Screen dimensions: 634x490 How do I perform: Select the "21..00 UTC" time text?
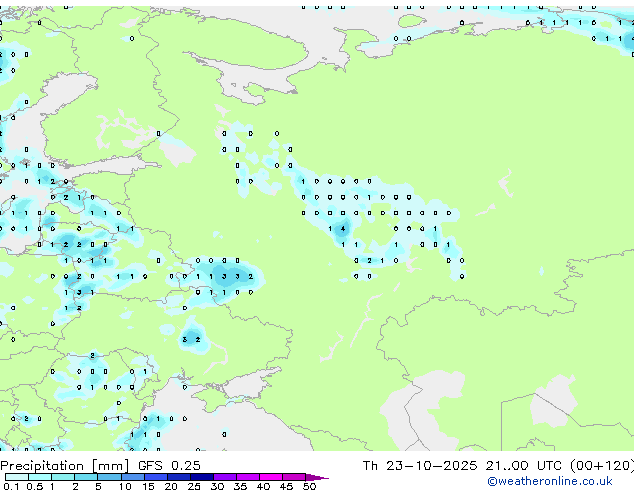pyautogui.click(x=524, y=466)
